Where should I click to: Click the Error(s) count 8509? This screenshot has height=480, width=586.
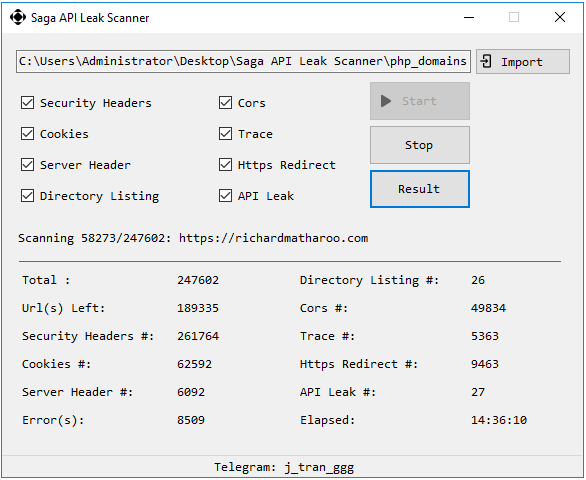191,420
